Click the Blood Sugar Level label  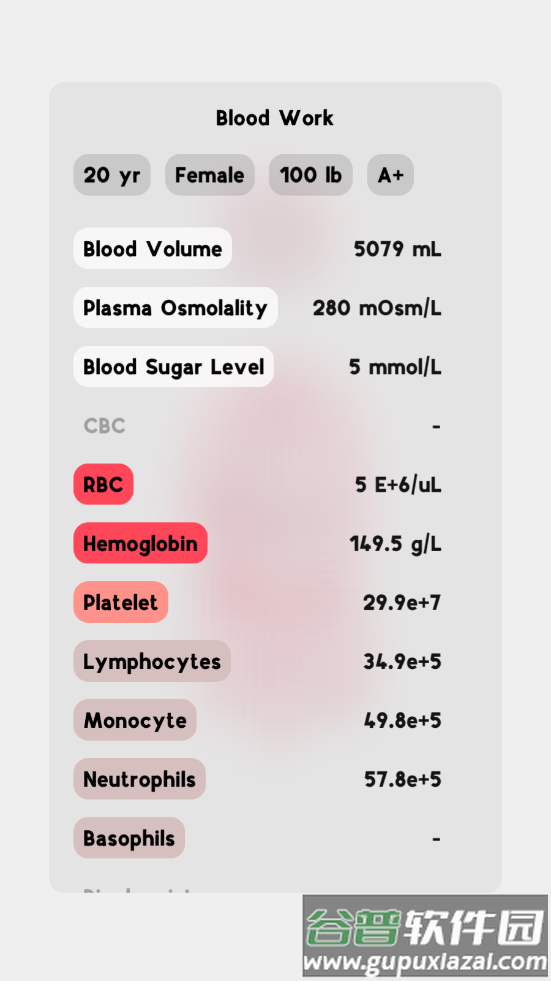tap(174, 367)
